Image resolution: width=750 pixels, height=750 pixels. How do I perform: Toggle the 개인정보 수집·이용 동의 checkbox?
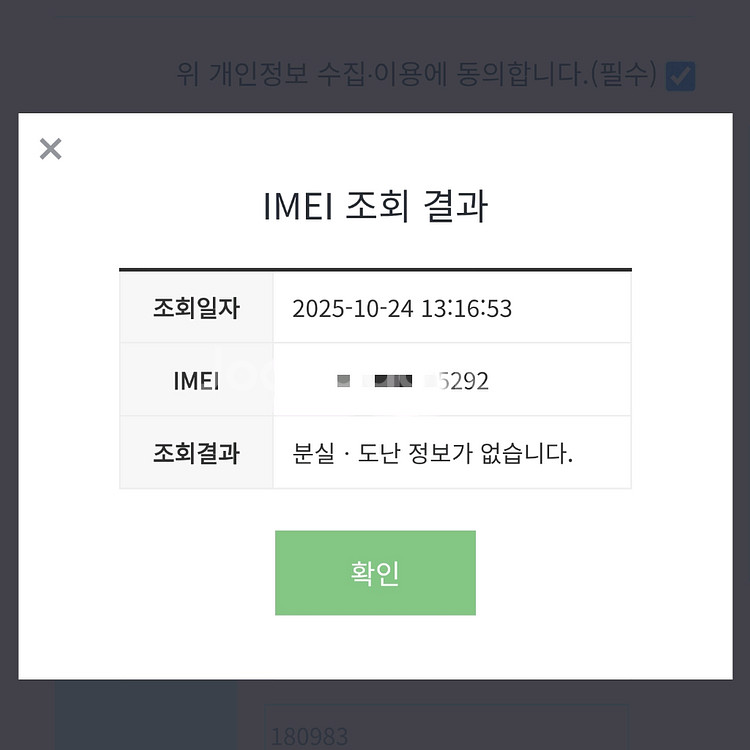click(x=681, y=75)
